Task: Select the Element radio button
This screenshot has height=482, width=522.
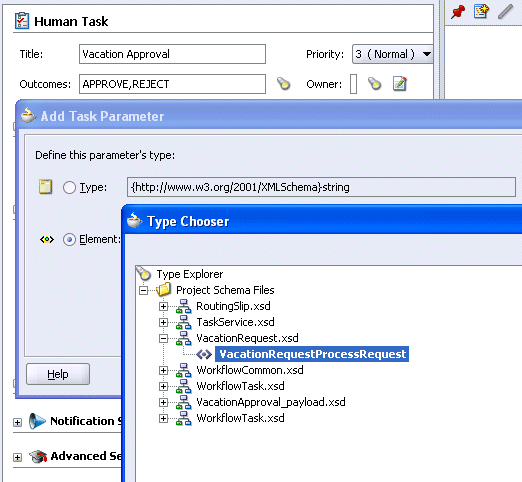Action: [69, 240]
